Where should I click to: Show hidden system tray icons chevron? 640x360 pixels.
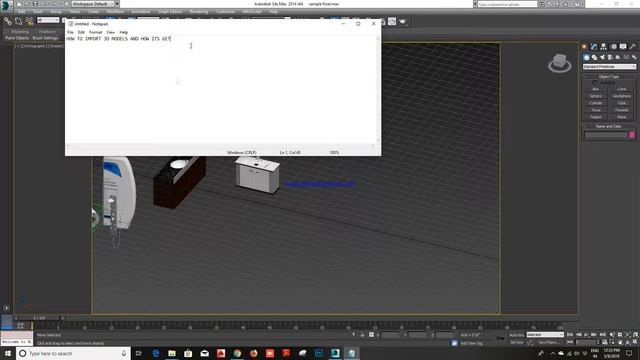[552, 353]
